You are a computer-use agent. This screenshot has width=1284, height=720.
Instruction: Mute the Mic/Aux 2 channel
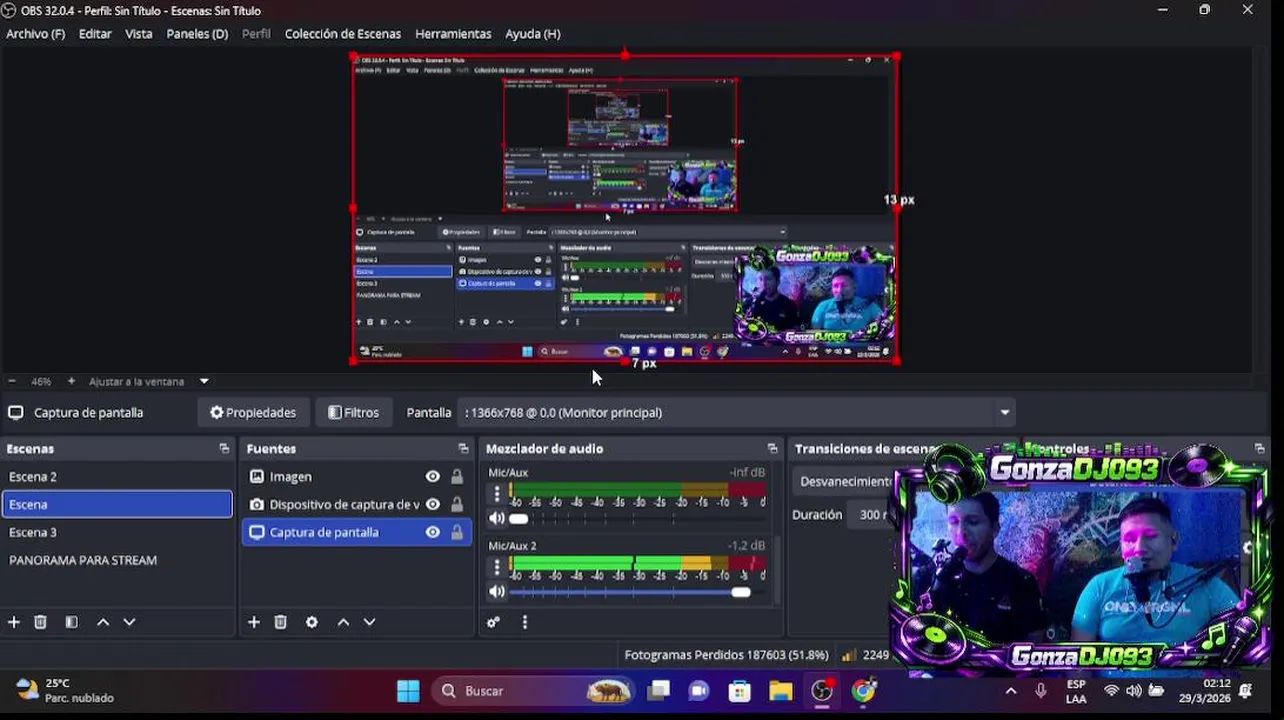pyautogui.click(x=496, y=592)
